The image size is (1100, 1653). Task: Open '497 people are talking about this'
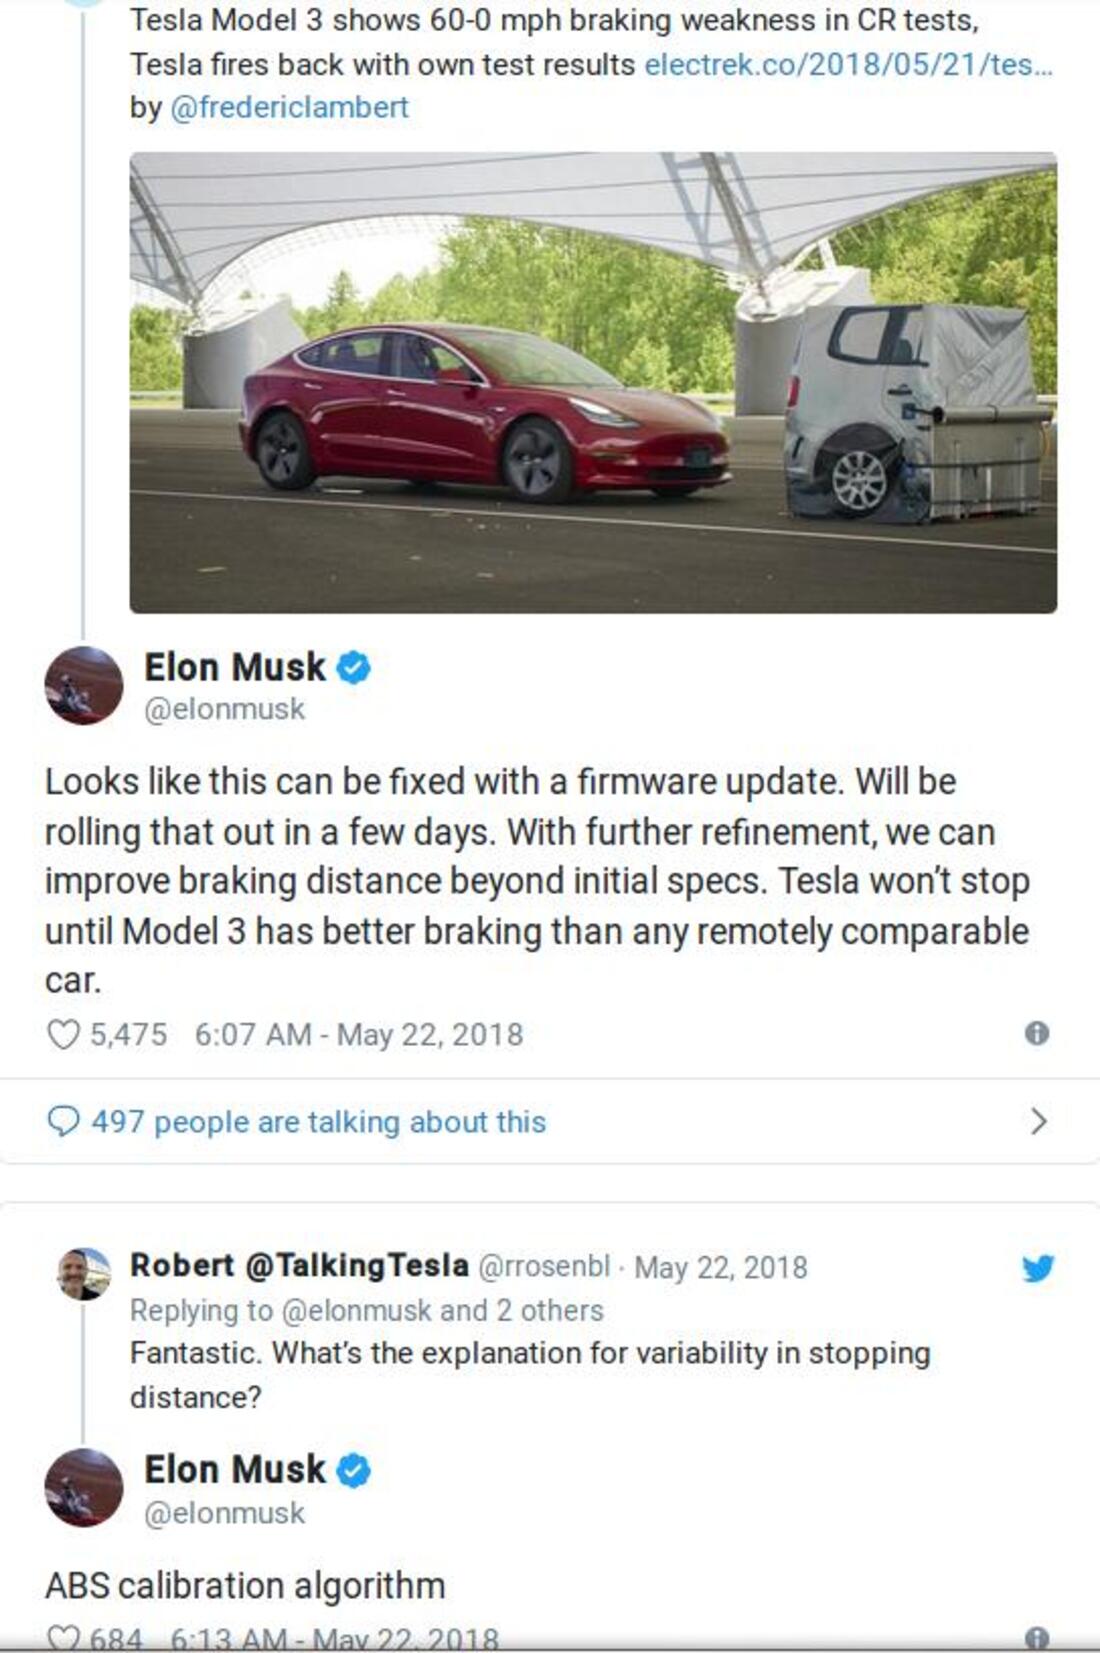click(318, 1121)
